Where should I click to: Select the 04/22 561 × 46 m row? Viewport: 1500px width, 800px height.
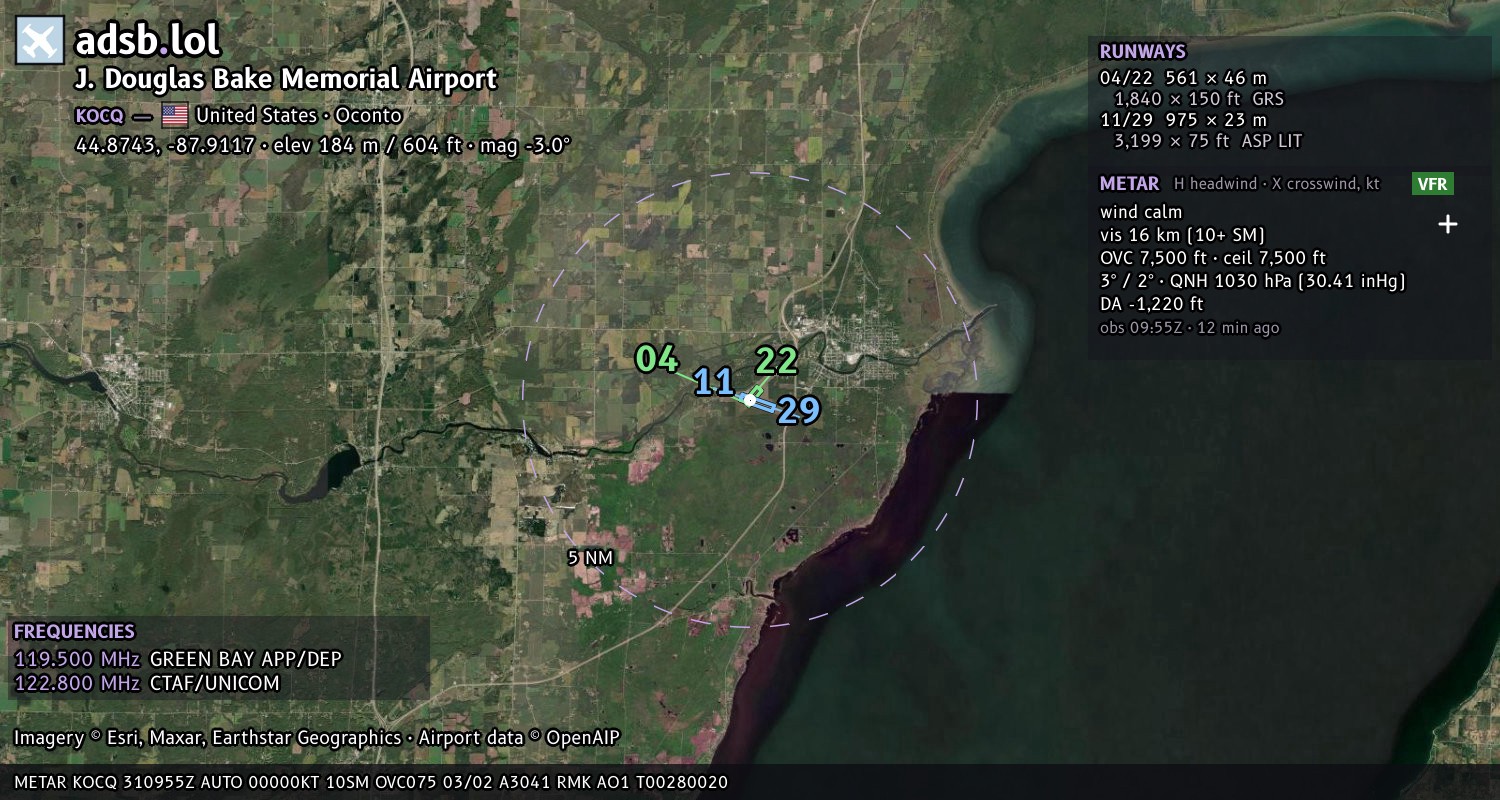1183,77
